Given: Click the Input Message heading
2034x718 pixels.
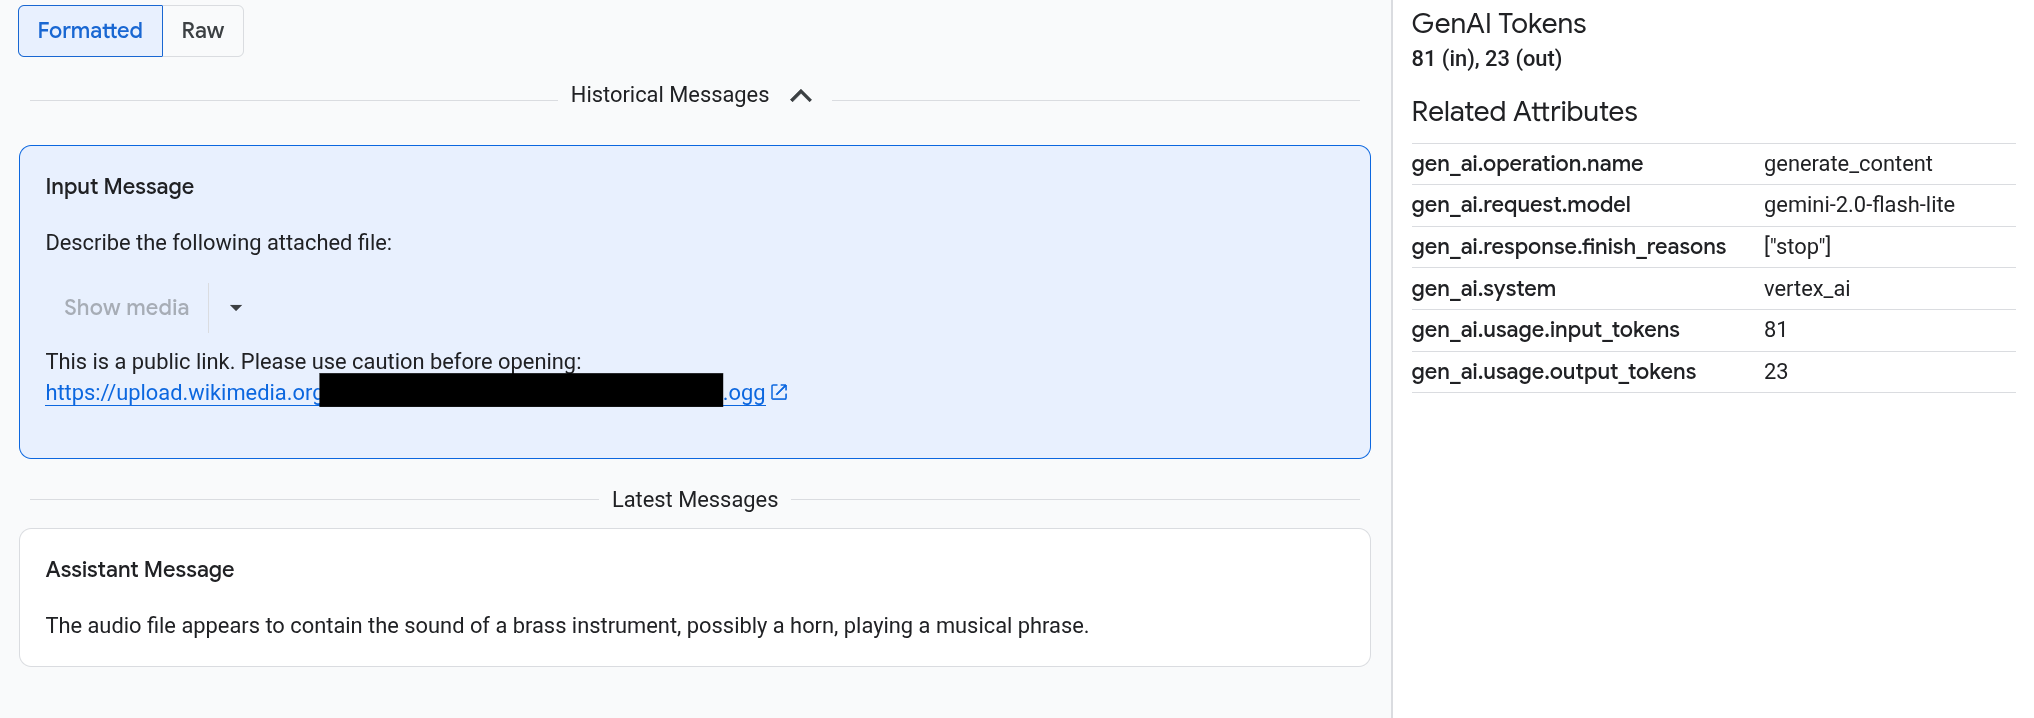Looking at the screenshot, I should pyautogui.click(x=120, y=187).
